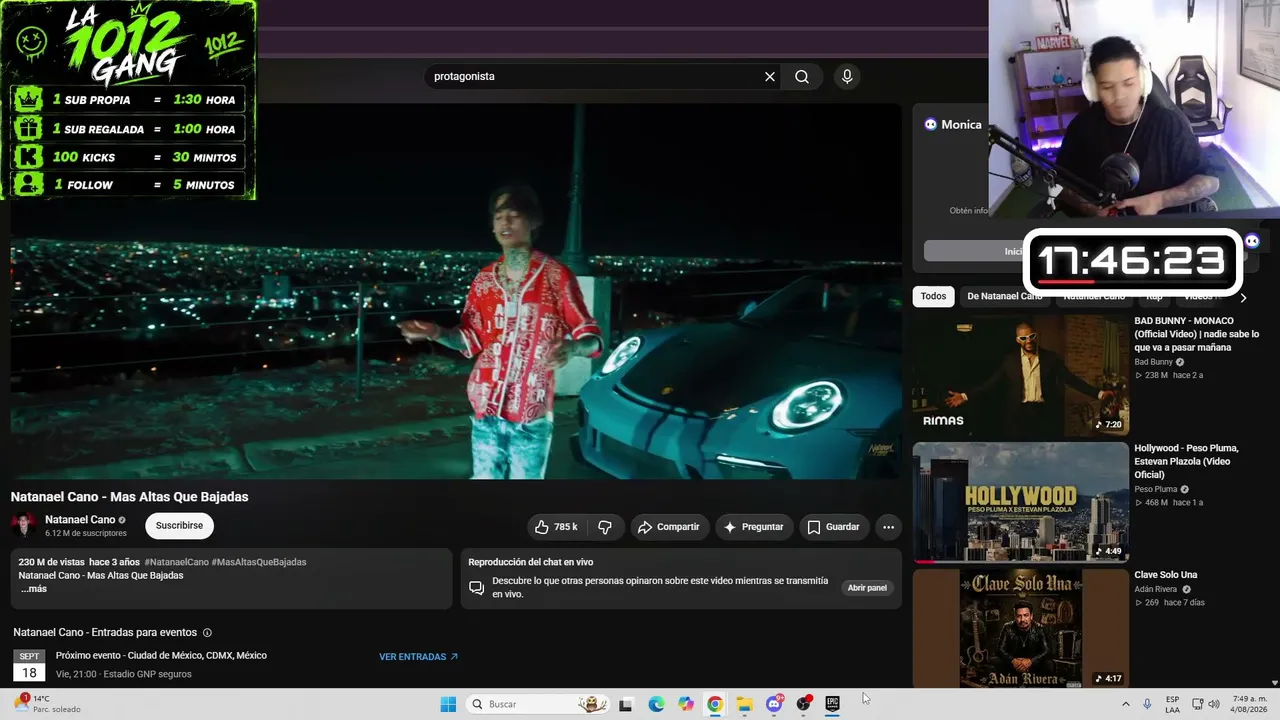Open the Copilot icon in the taskbar
This screenshot has width=1280, height=720.
(x=686, y=704)
